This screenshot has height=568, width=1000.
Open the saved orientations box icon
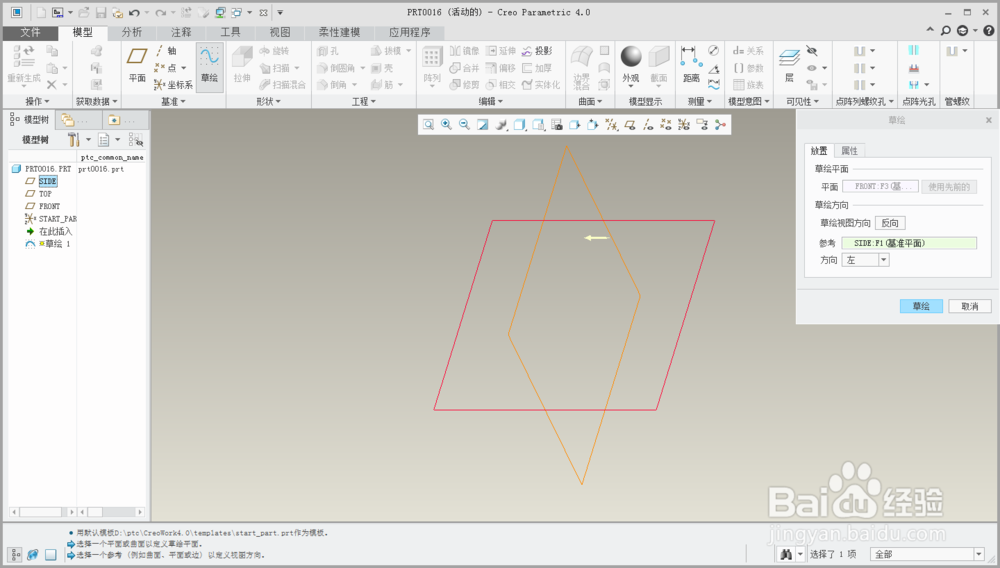[538, 125]
